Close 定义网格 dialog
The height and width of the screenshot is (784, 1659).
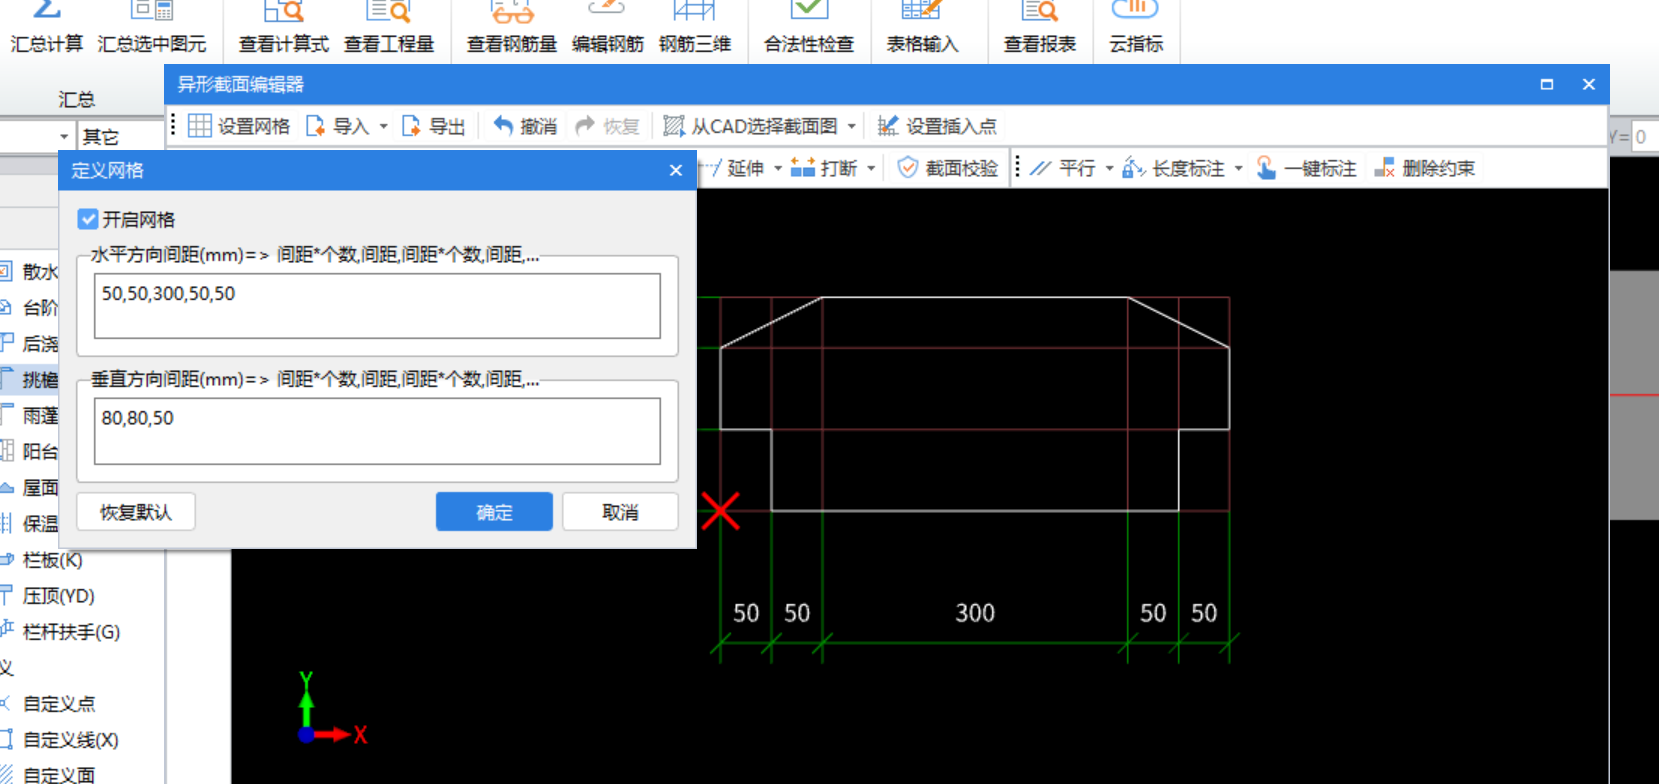click(x=676, y=170)
